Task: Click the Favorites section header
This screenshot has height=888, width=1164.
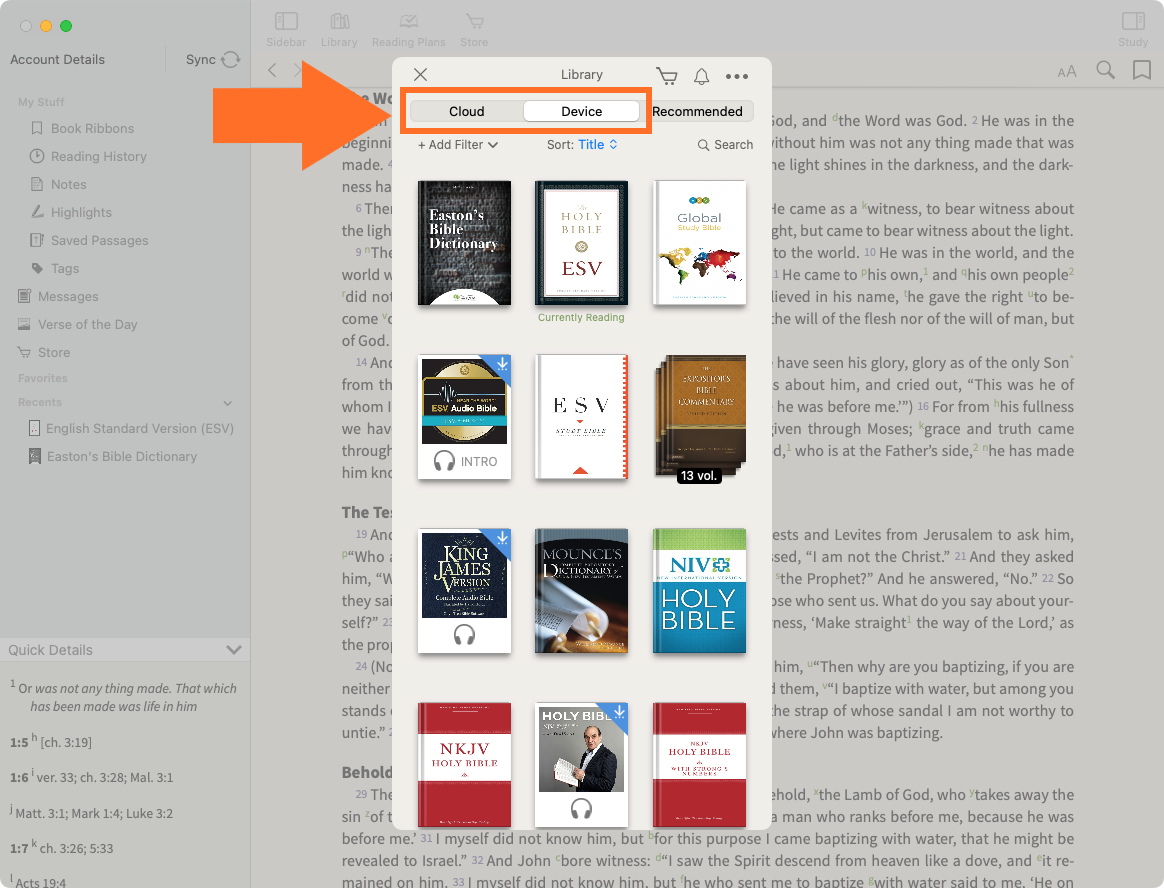Action: click(42, 378)
